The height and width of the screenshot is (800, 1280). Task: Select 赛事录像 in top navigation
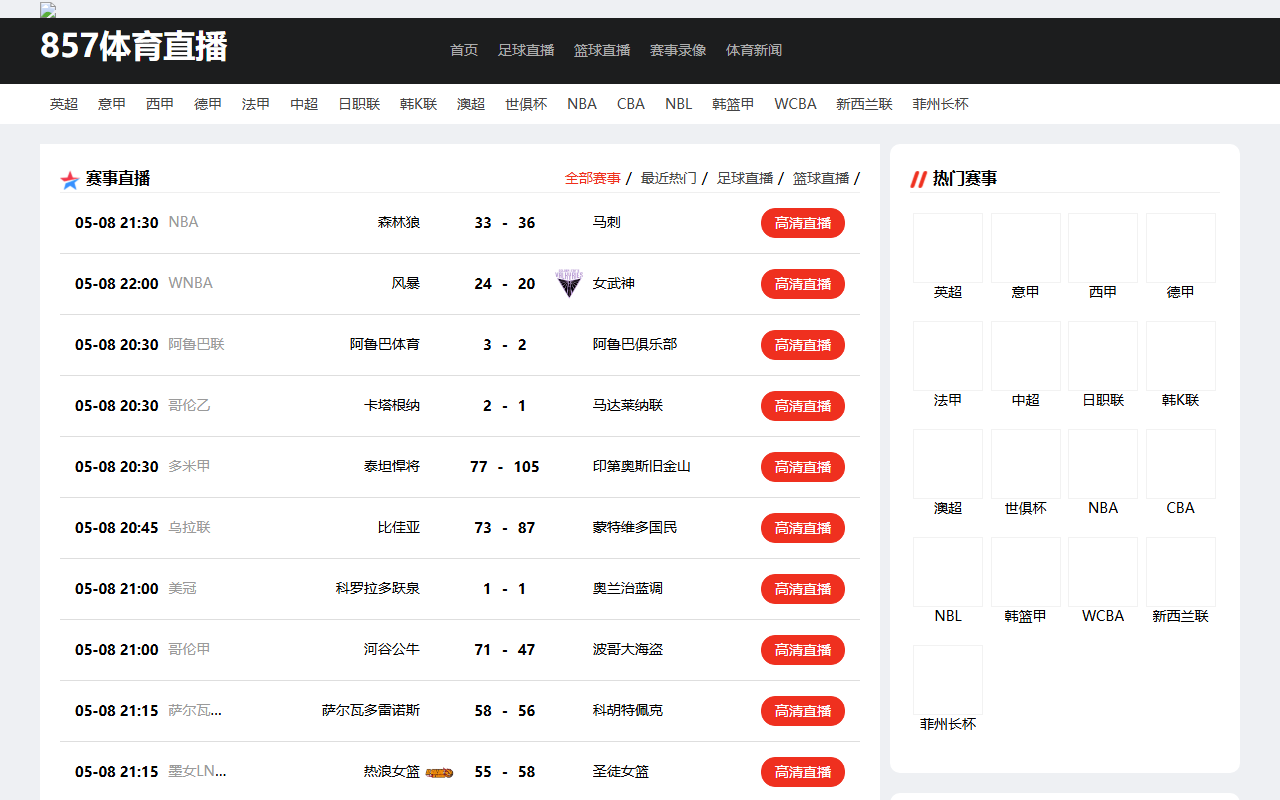coord(678,50)
